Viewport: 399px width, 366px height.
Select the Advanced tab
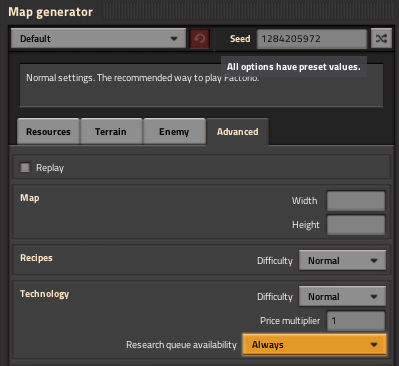238,132
